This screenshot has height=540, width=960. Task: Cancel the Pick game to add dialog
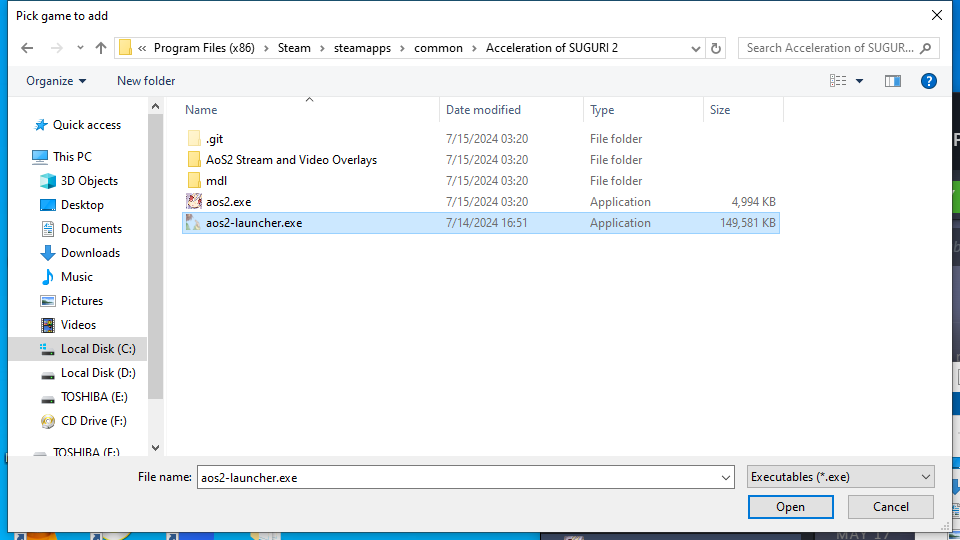(x=891, y=507)
